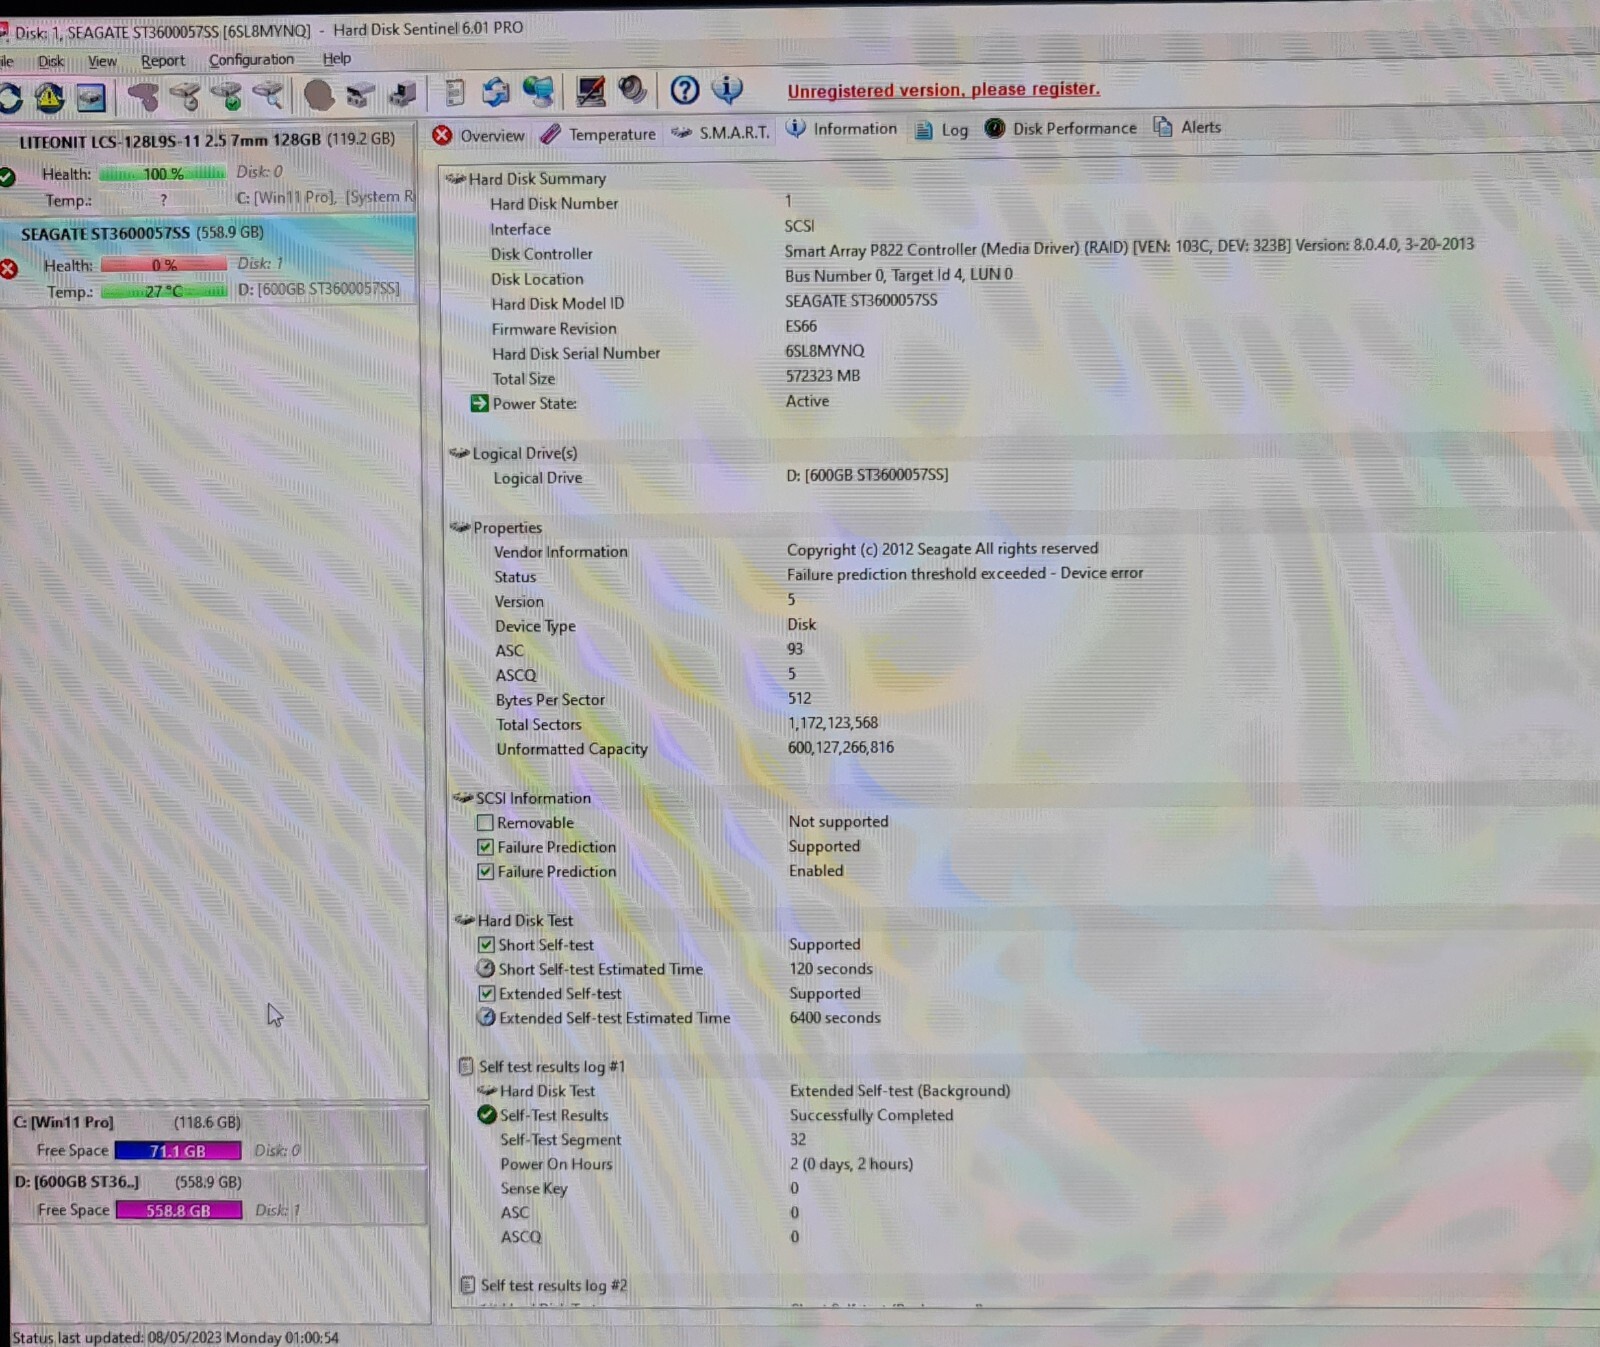Switch to the Log tab

point(942,130)
